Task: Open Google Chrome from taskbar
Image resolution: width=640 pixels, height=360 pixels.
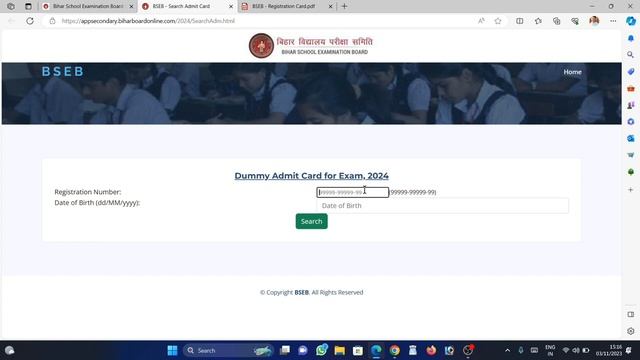Action: pos(394,350)
